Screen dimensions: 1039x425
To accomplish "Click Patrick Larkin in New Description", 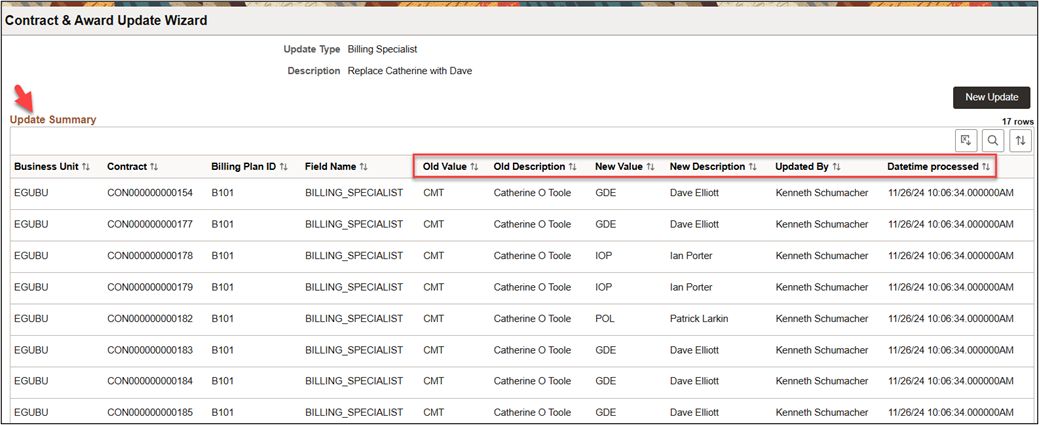I will click(699, 319).
